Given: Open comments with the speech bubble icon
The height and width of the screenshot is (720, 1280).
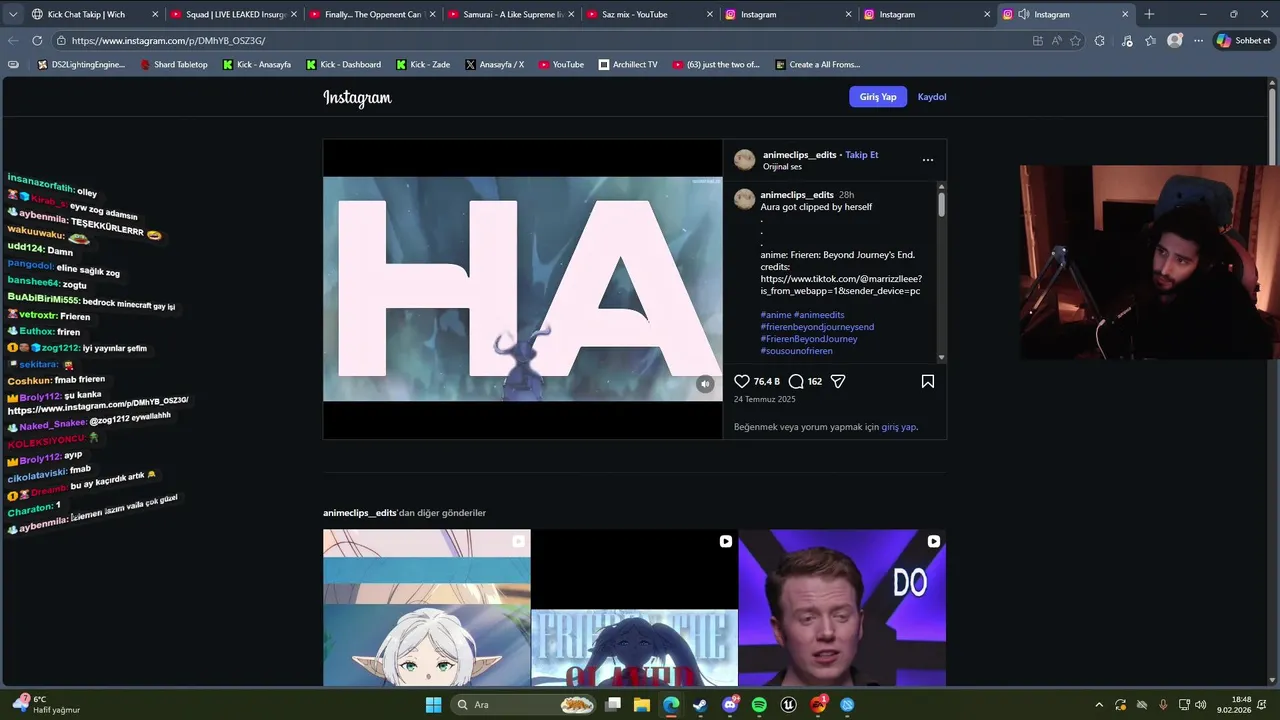Looking at the screenshot, I should click(x=796, y=381).
